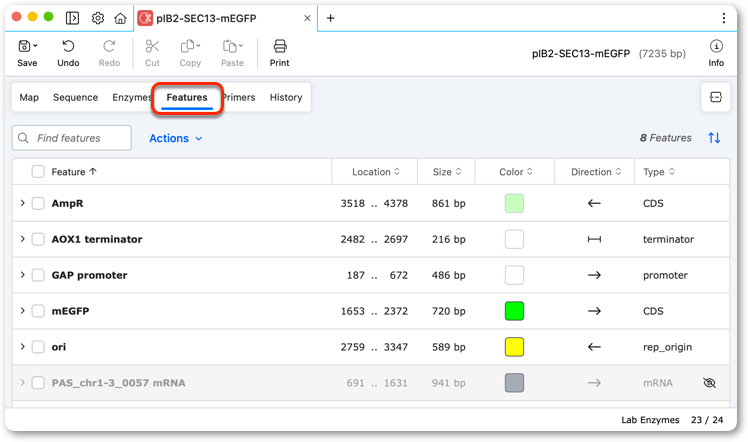Open the three-dot overflow menu
The image size is (748, 442).
pyautogui.click(x=724, y=18)
